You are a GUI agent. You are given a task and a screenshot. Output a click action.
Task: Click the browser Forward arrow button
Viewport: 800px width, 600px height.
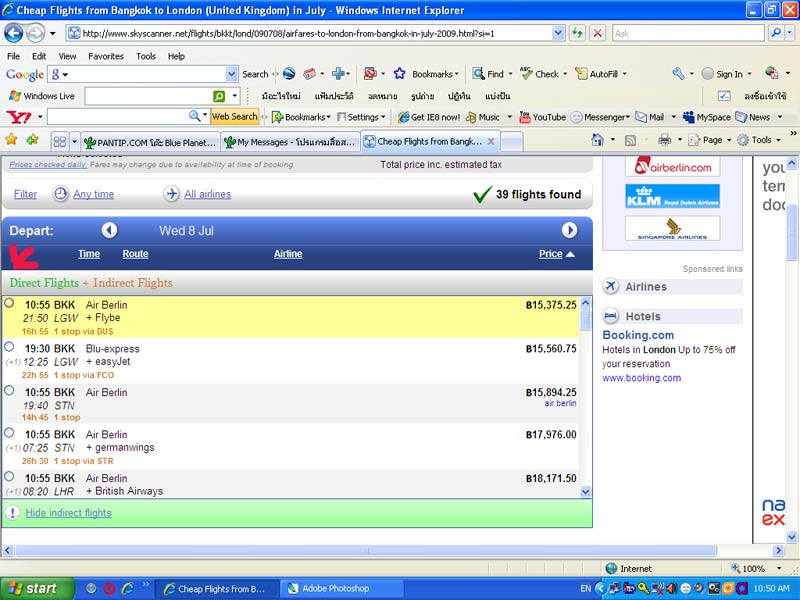tap(35, 34)
